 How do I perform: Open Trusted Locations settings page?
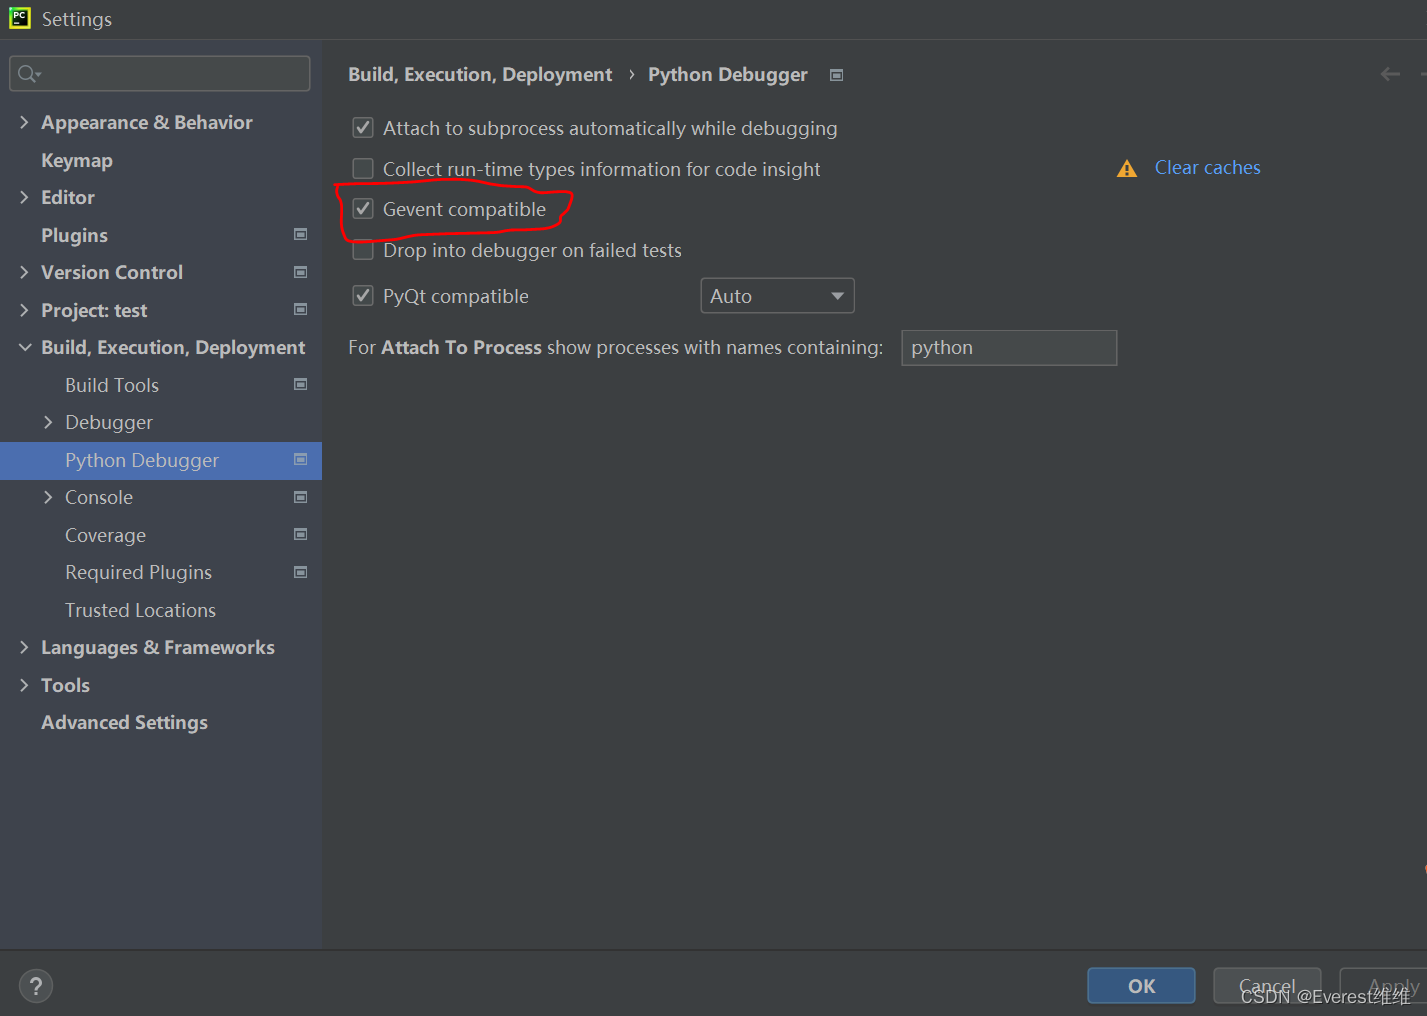(140, 610)
